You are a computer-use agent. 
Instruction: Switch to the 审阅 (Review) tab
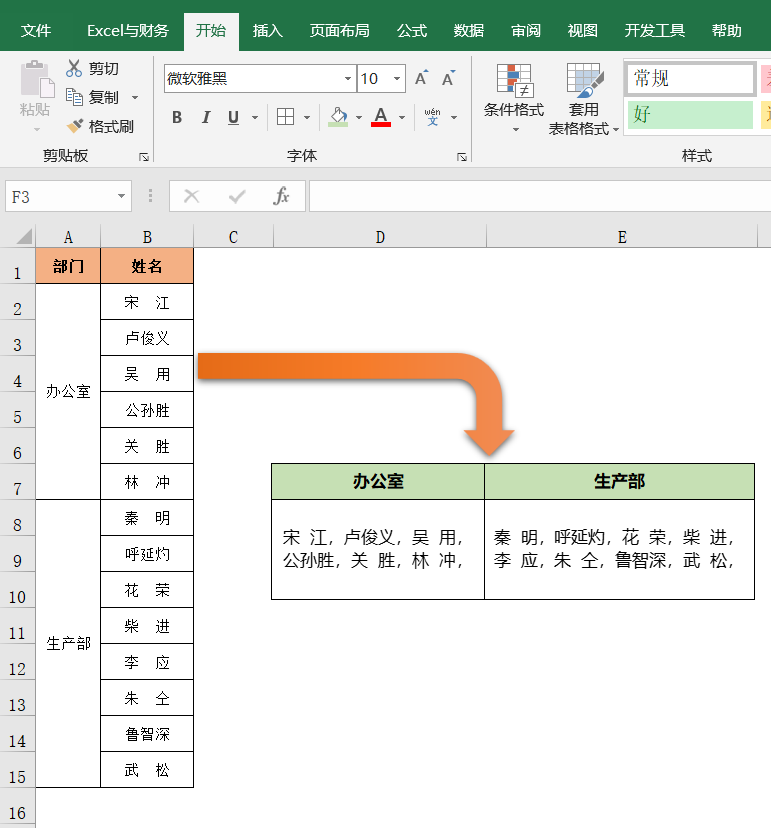(526, 31)
